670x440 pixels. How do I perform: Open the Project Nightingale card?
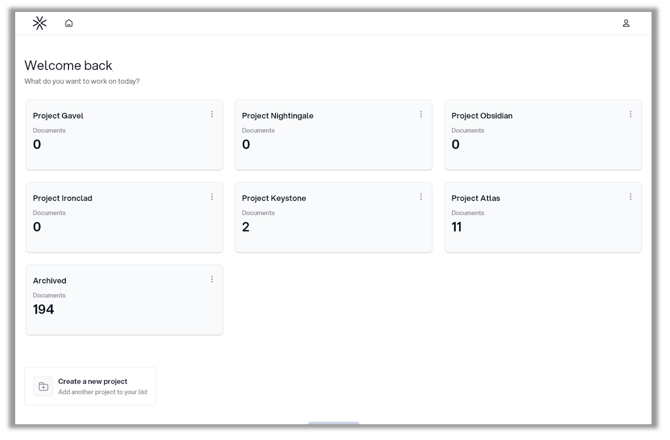point(333,135)
